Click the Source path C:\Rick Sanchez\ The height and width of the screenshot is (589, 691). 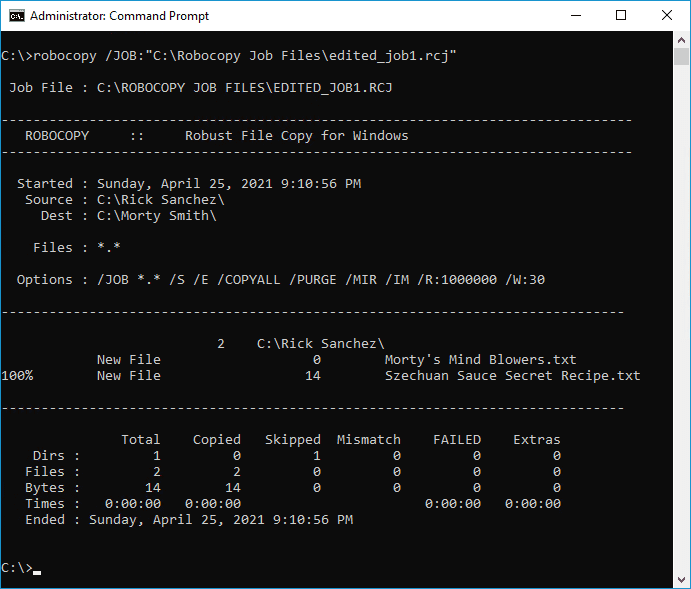pyautogui.click(x=160, y=200)
